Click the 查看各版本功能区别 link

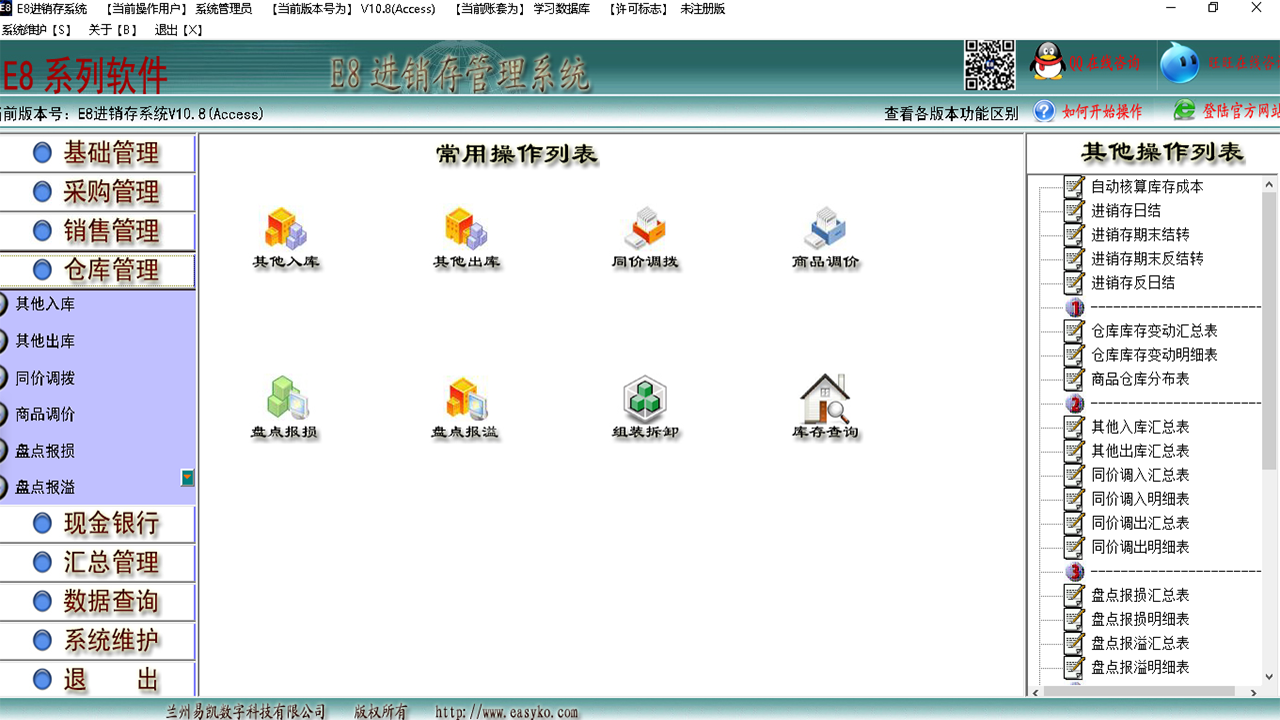point(950,112)
